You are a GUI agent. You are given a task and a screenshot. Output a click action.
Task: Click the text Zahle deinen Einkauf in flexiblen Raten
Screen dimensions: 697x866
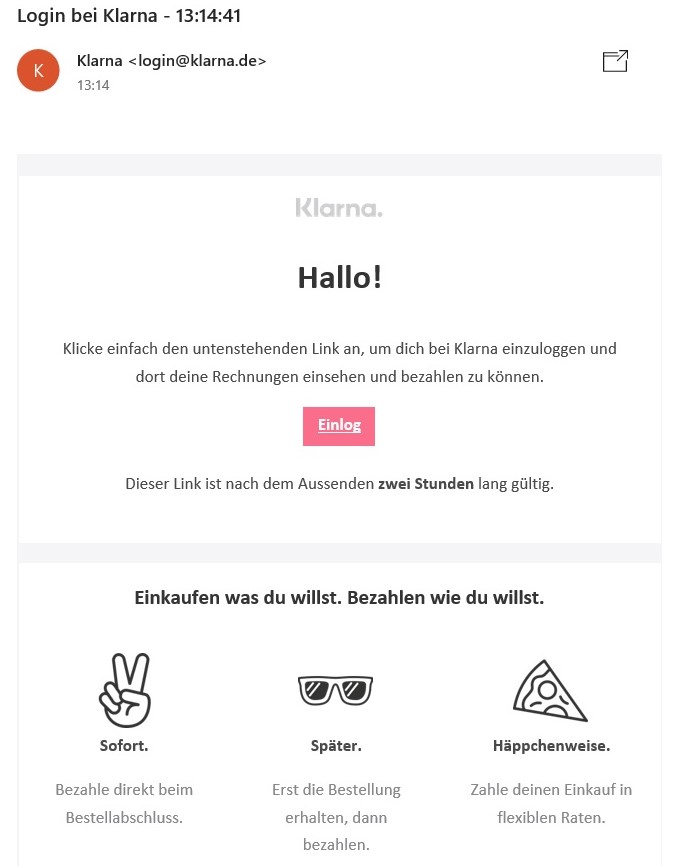[551, 804]
